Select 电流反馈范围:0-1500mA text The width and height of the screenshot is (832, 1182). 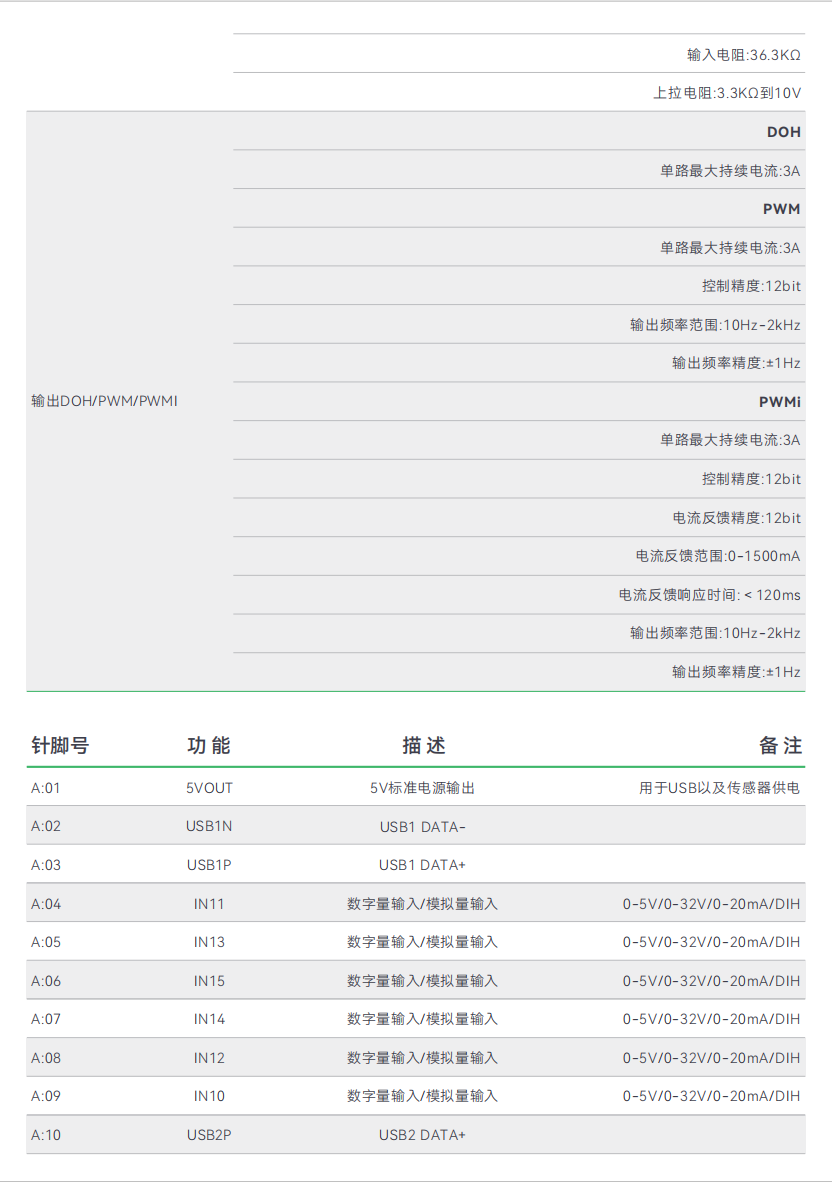coord(717,556)
